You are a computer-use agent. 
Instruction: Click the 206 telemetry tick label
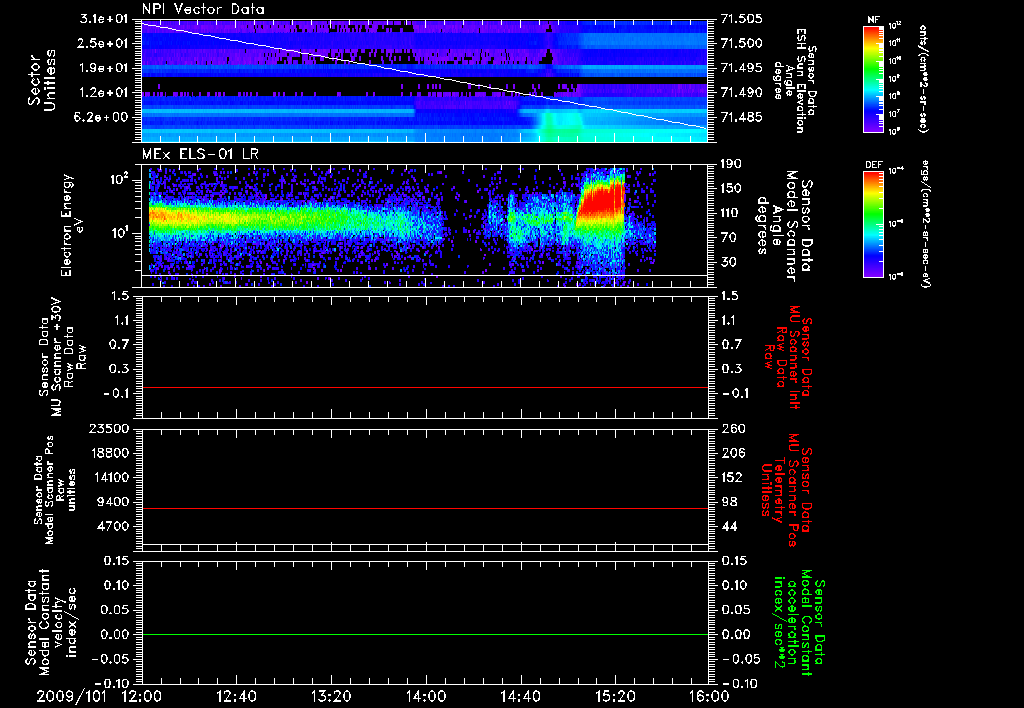point(732,453)
